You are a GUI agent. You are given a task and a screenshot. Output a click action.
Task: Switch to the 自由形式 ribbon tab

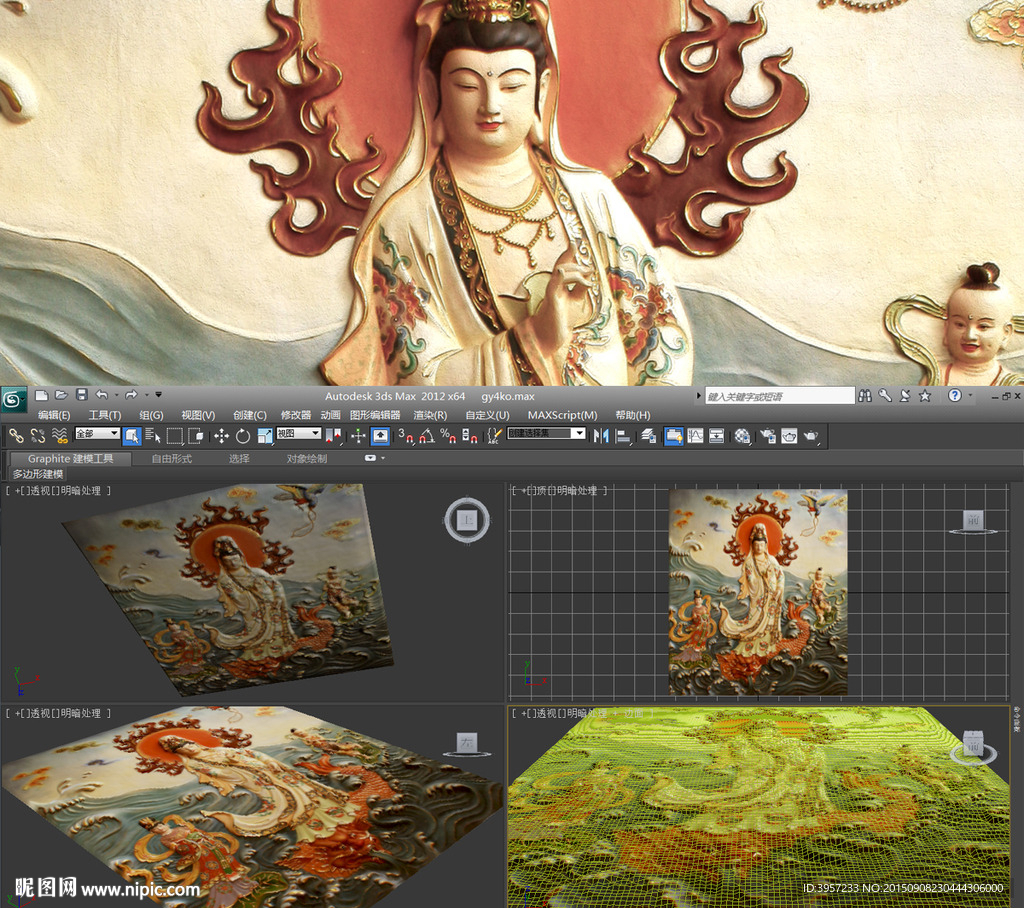click(x=172, y=459)
